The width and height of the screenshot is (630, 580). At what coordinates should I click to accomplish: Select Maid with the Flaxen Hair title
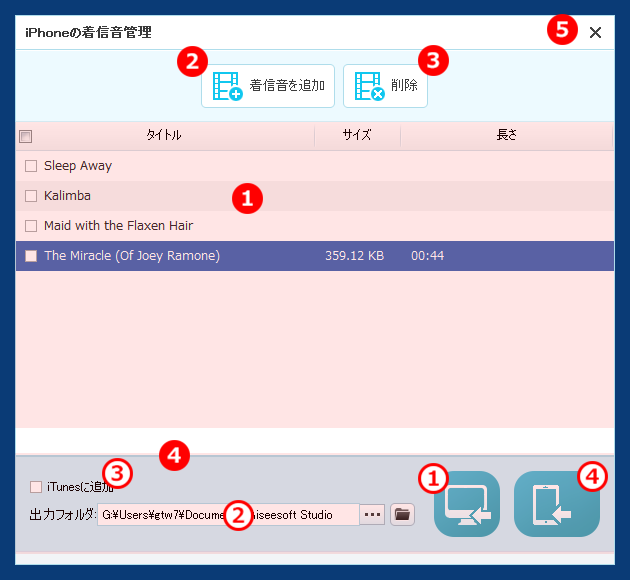(119, 226)
